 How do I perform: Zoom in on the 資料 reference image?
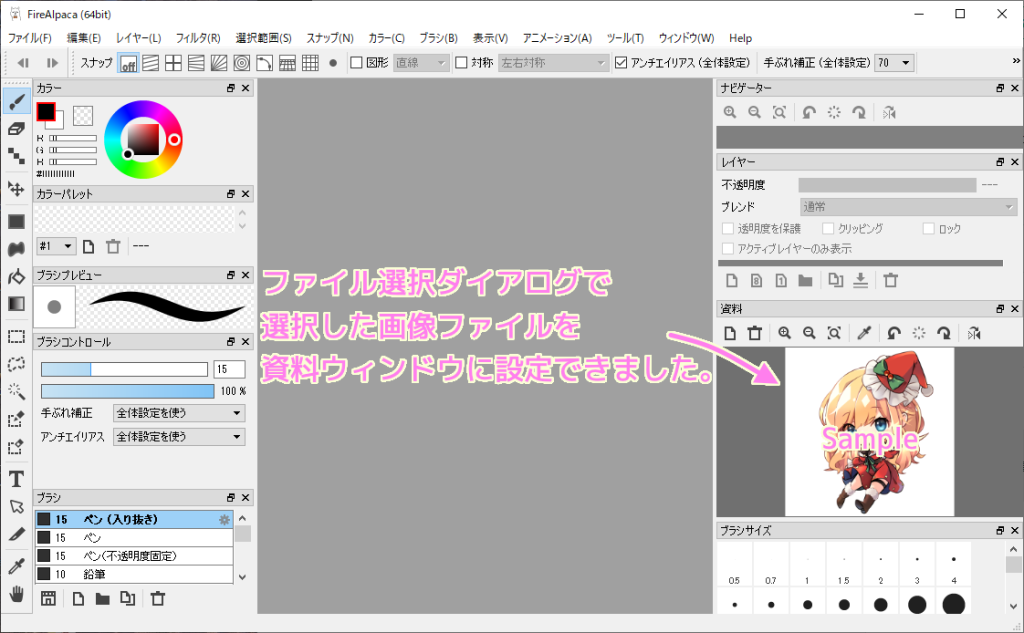point(785,332)
